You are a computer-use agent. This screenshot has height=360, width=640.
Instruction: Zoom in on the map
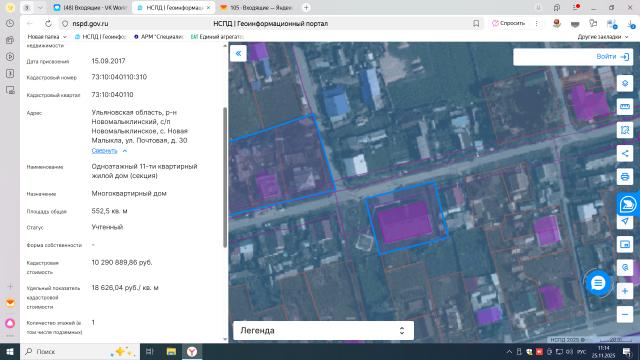click(625, 291)
